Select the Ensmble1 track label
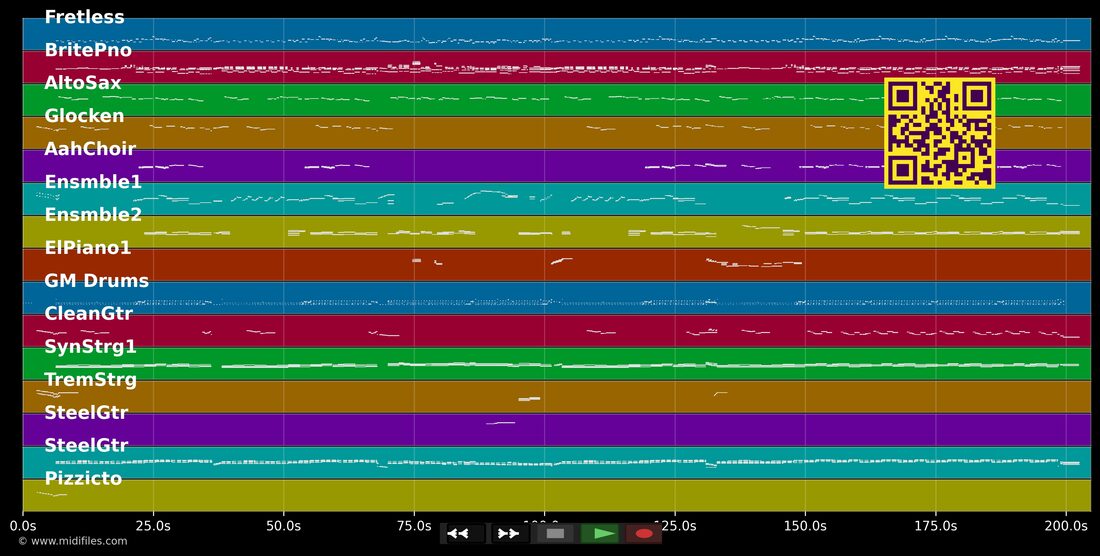Image resolution: width=1100 pixels, height=556 pixels. tap(93, 182)
